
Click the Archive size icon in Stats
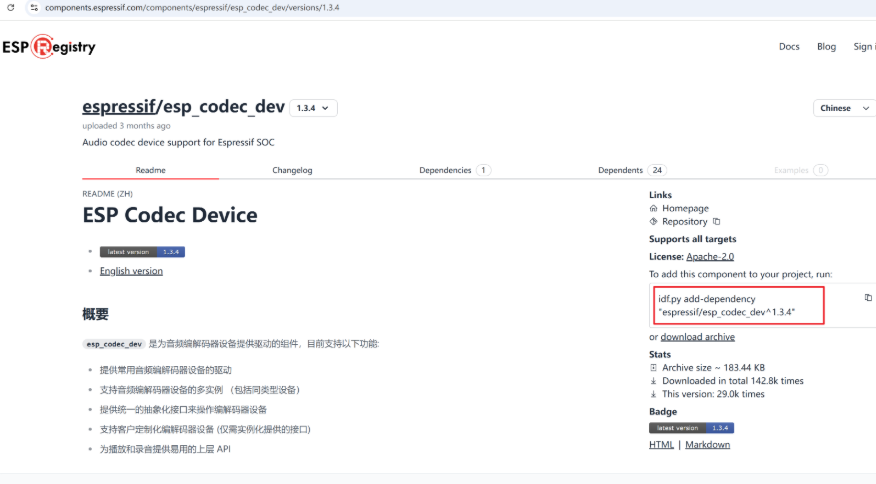pyautogui.click(x=653, y=368)
